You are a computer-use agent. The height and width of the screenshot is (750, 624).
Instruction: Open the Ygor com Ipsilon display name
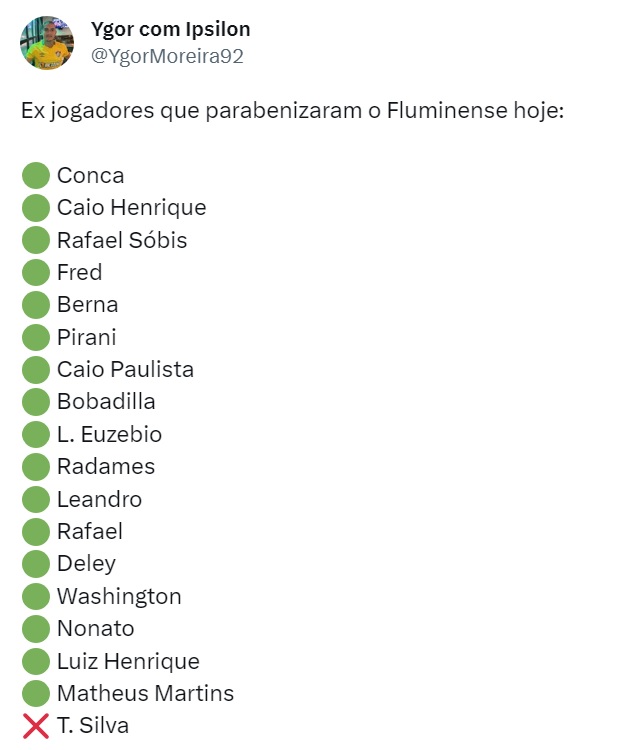point(171,29)
